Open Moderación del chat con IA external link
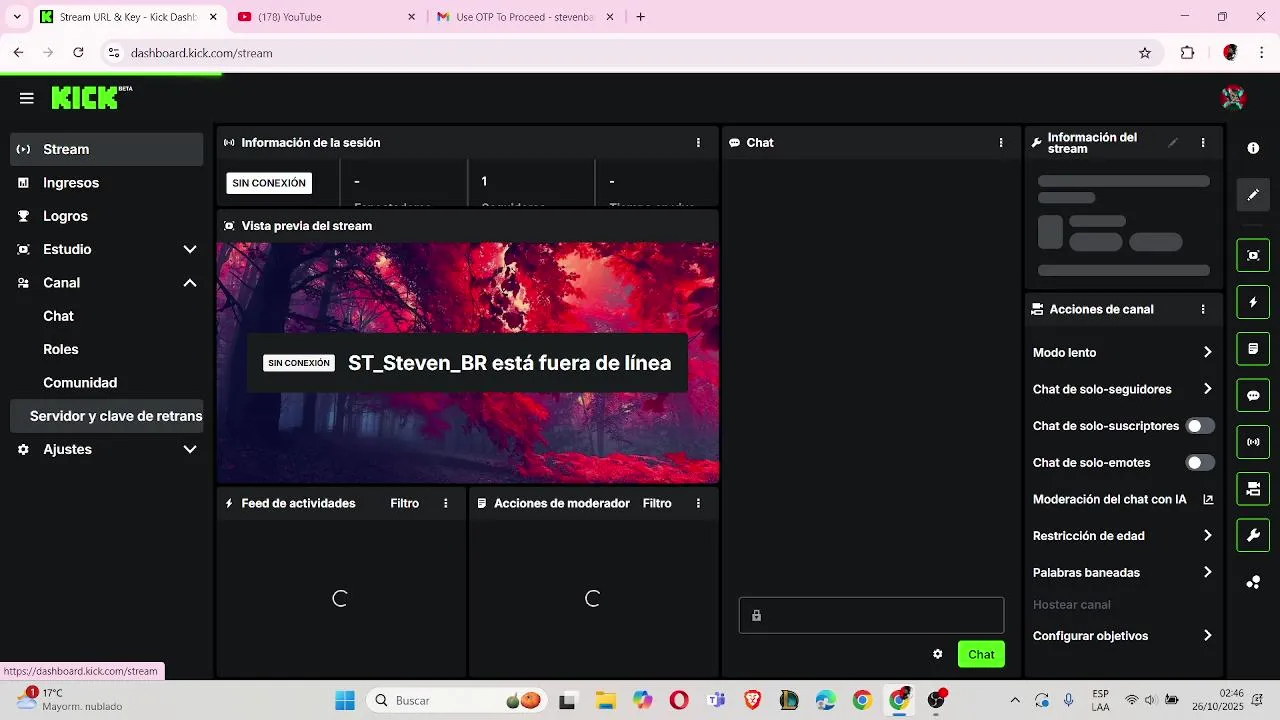 click(x=1208, y=499)
